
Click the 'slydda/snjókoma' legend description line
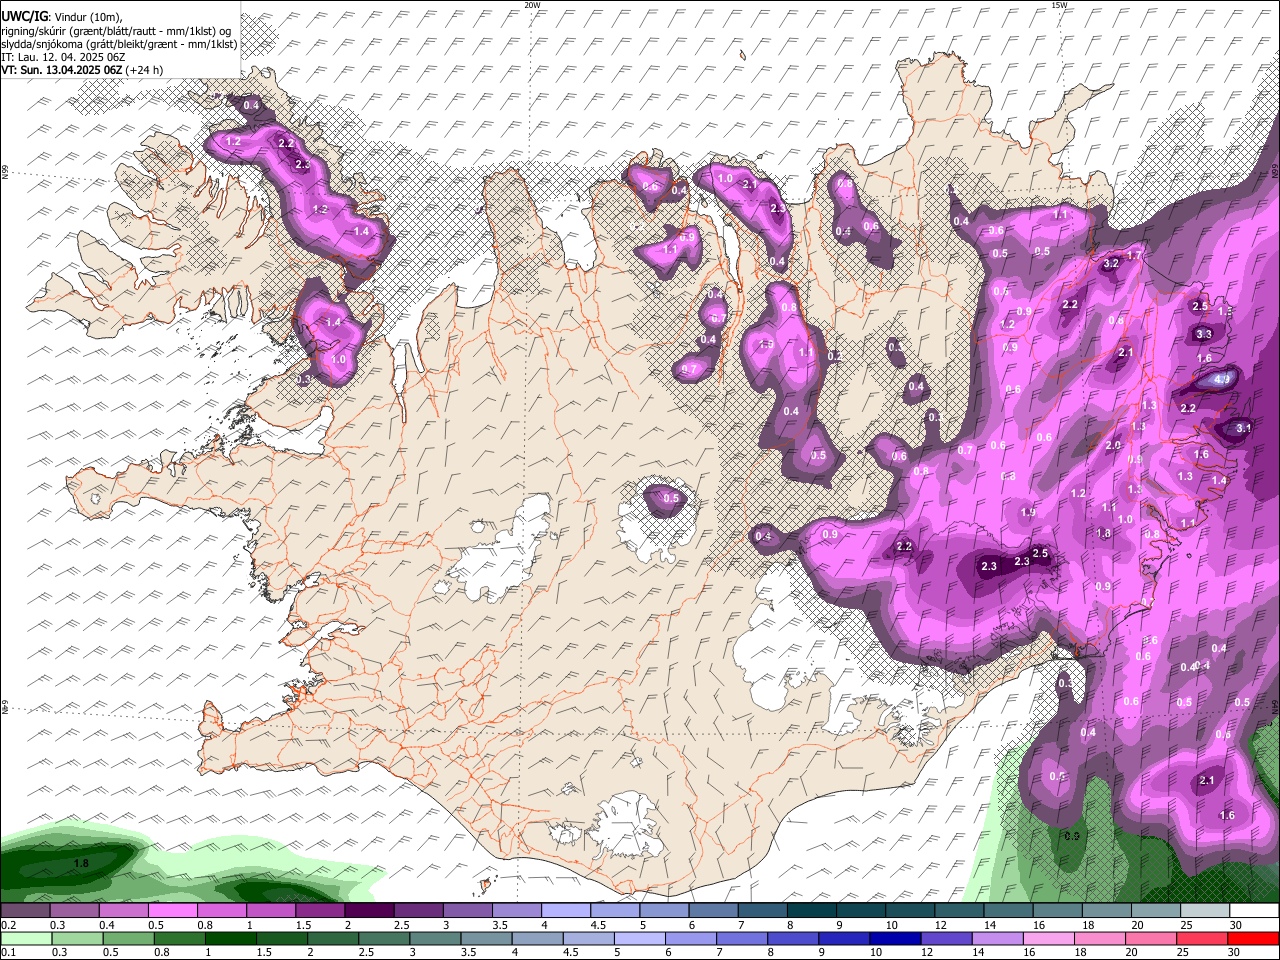click(x=119, y=44)
